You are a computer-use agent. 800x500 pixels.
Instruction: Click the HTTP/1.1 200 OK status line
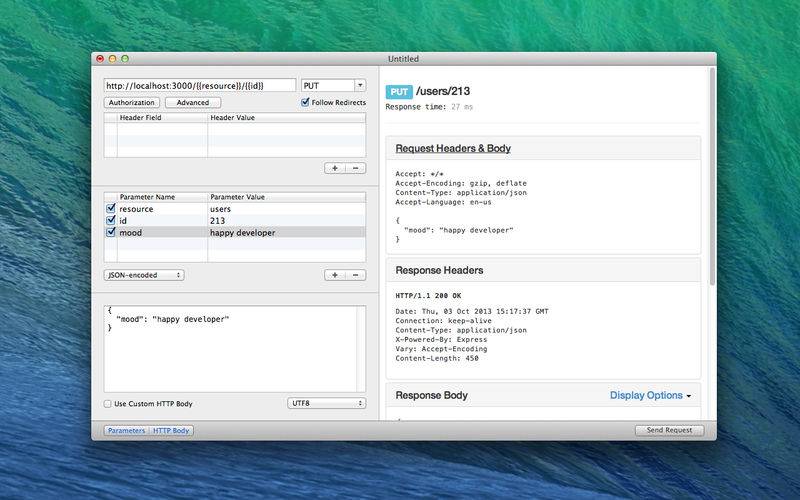(428, 295)
